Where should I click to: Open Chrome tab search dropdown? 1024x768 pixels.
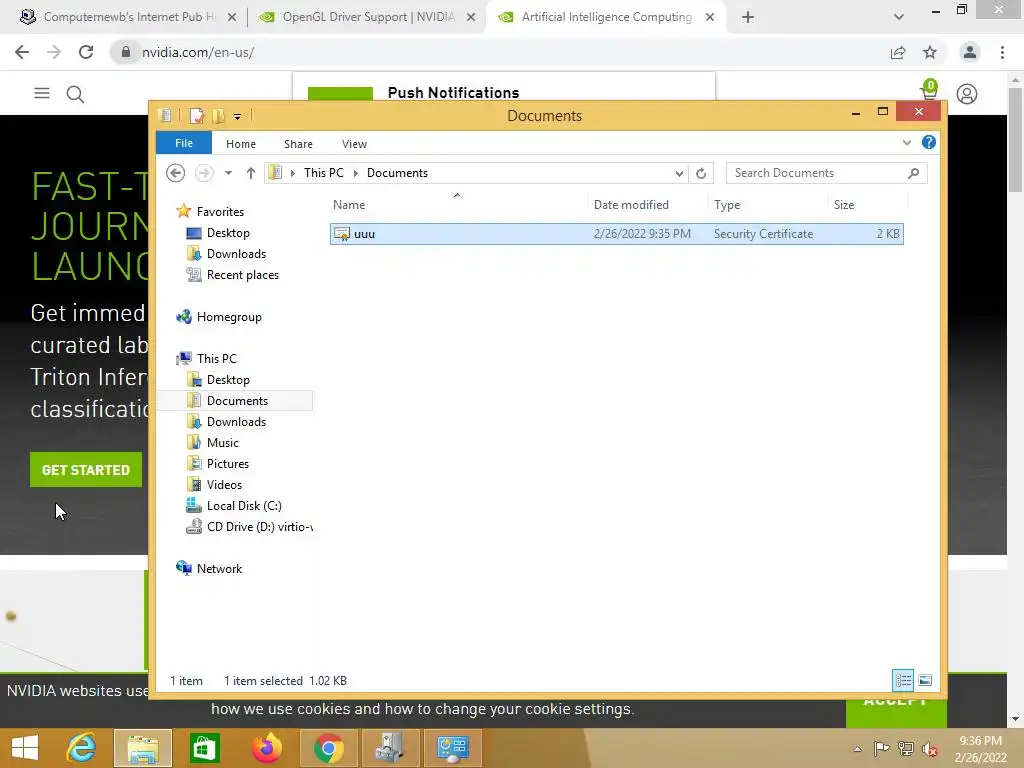tap(899, 18)
